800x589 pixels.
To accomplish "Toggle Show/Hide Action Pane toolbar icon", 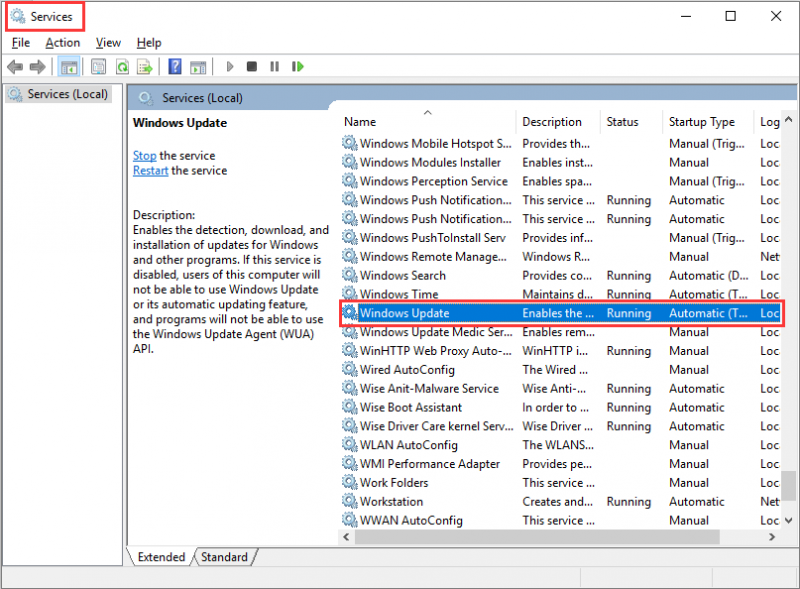I will pyautogui.click(x=198, y=67).
